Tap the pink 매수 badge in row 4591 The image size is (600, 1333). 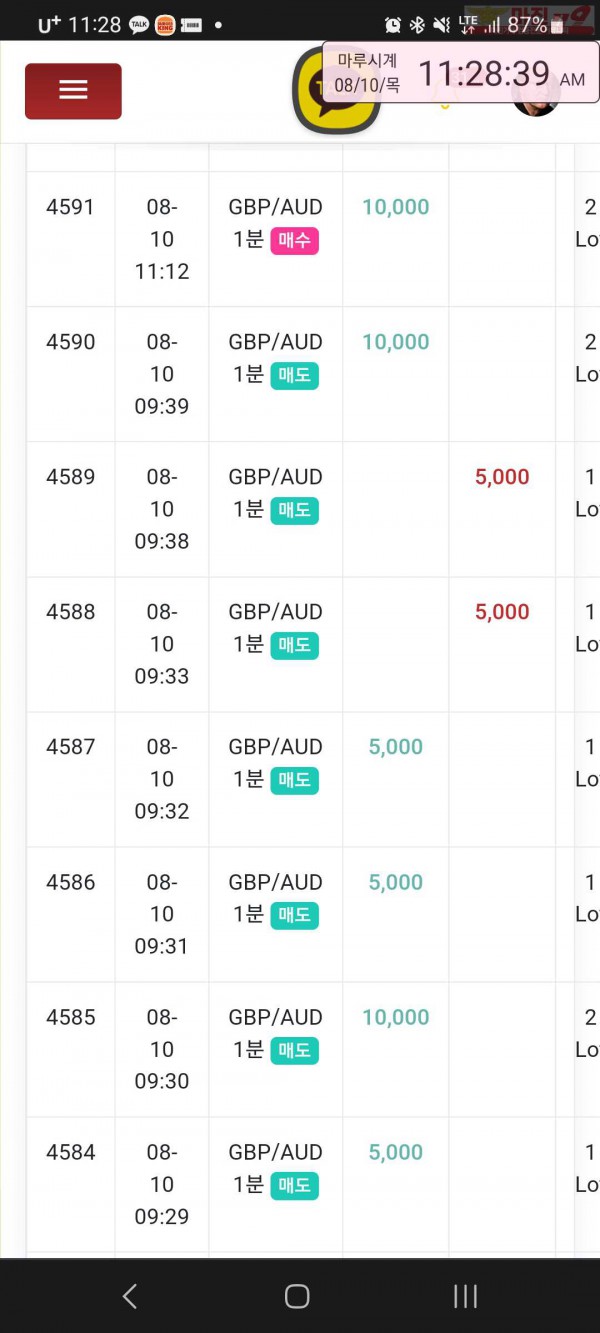click(294, 240)
